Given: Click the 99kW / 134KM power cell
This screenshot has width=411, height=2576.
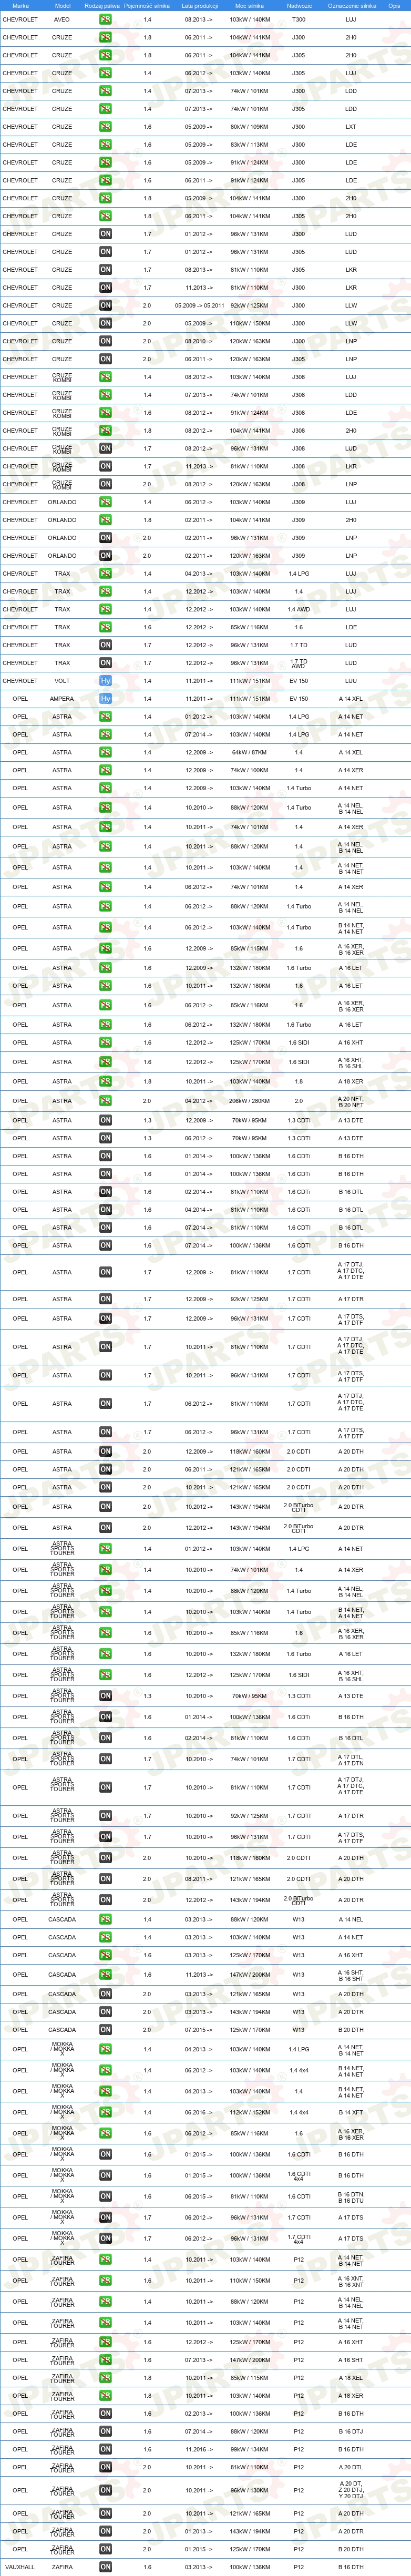Looking at the screenshot, I should coord(249,2449).
